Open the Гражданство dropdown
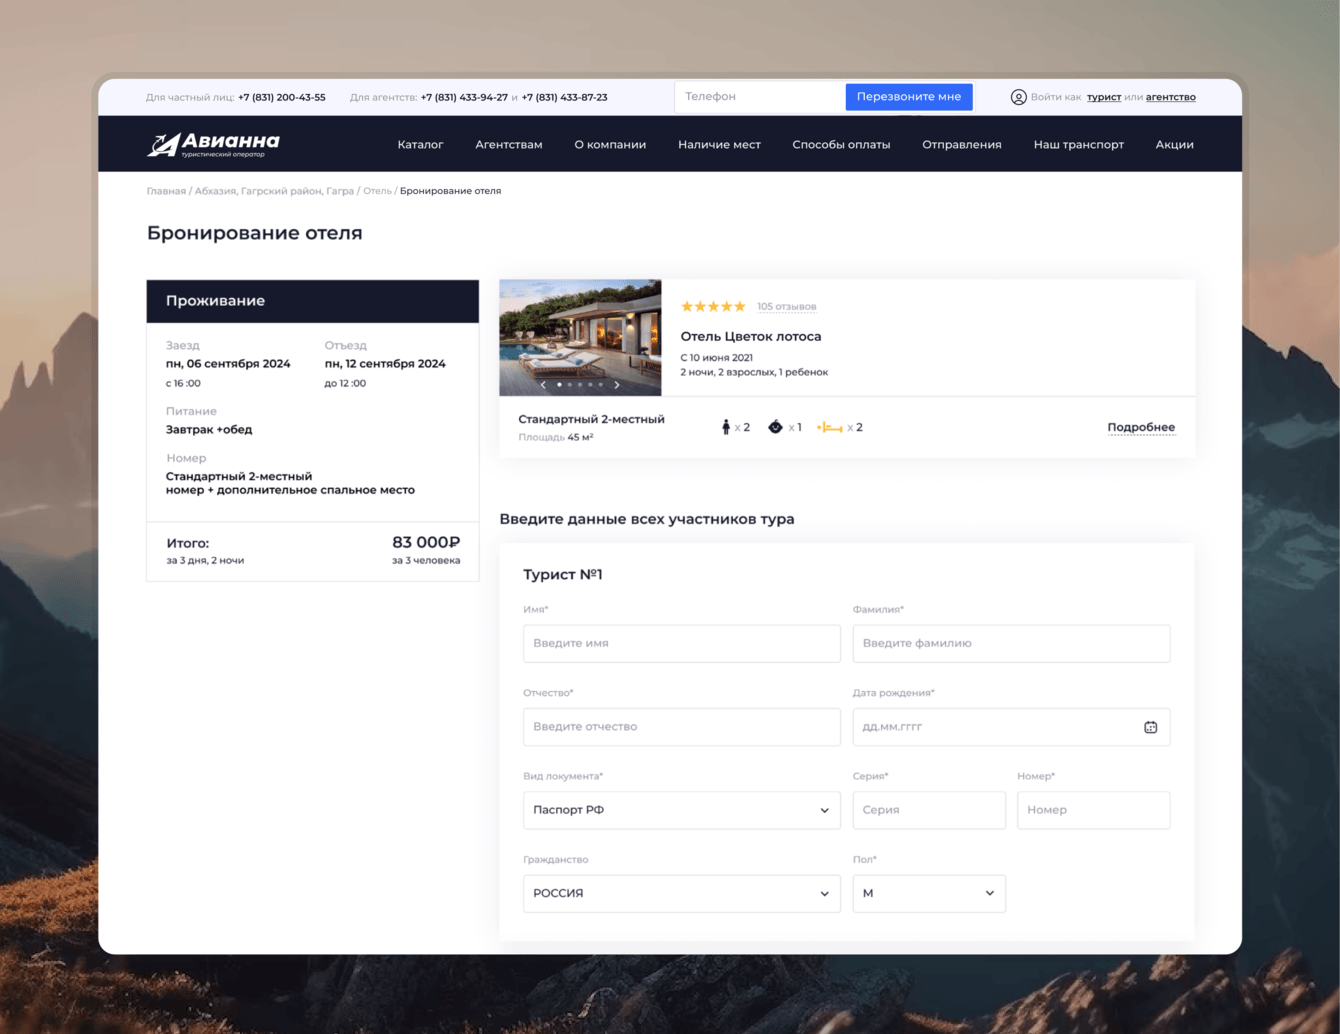1340x1034 pixels. [x=681, y=893]
